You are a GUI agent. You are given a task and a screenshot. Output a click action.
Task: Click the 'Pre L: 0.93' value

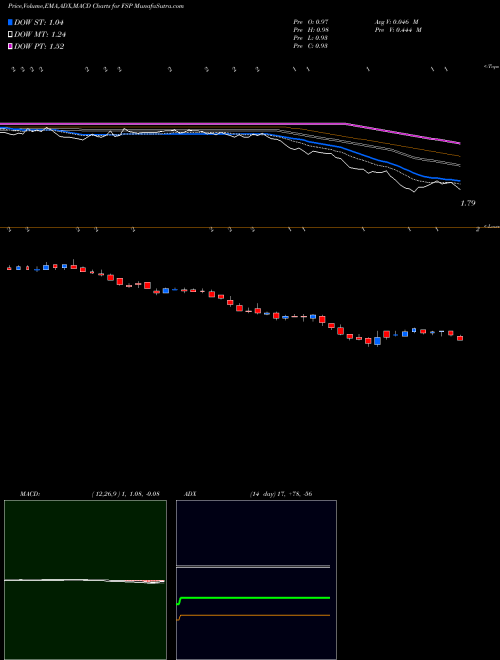(311, 38)
